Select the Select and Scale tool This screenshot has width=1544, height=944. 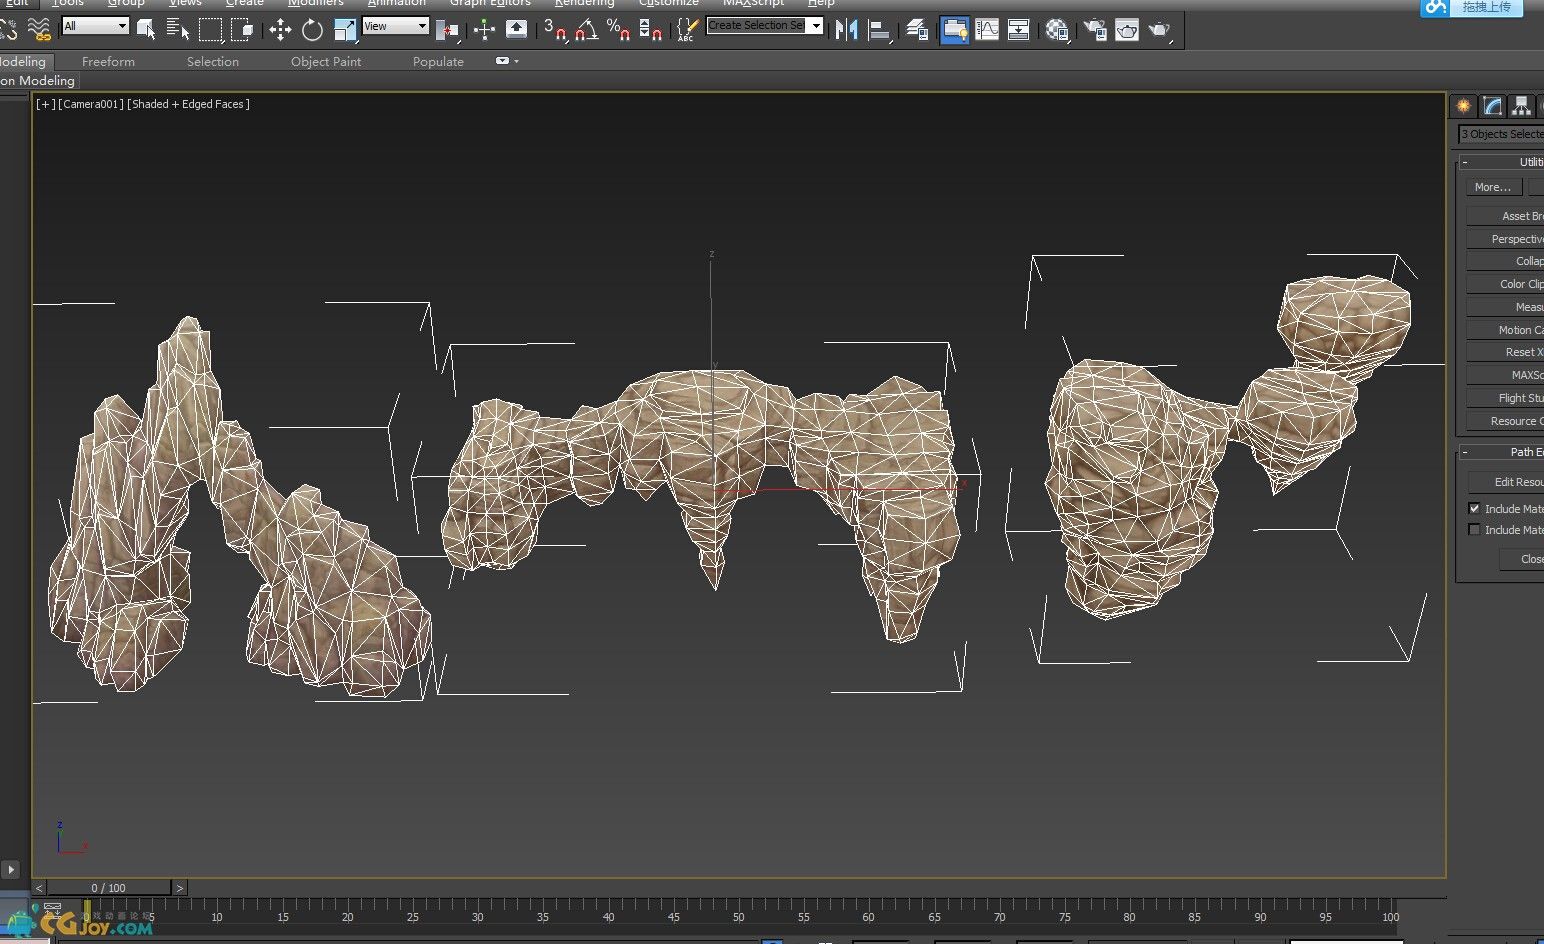tap(345, 29)
